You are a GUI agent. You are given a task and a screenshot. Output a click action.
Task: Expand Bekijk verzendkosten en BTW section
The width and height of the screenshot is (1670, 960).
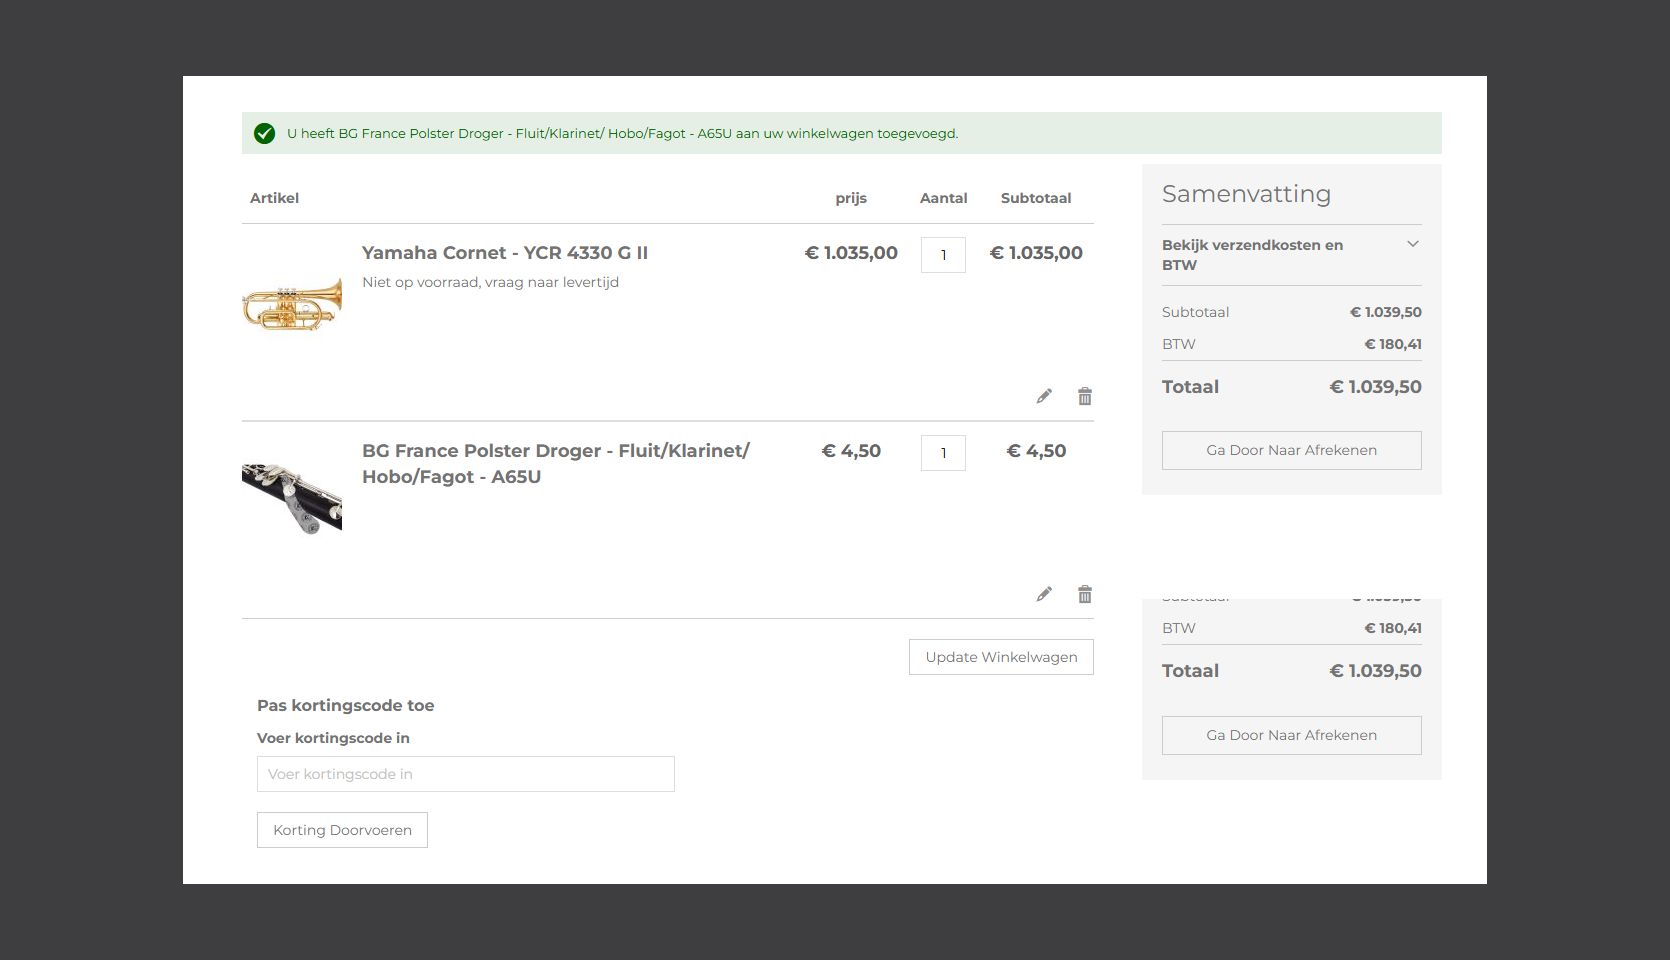coord(1291,255)
